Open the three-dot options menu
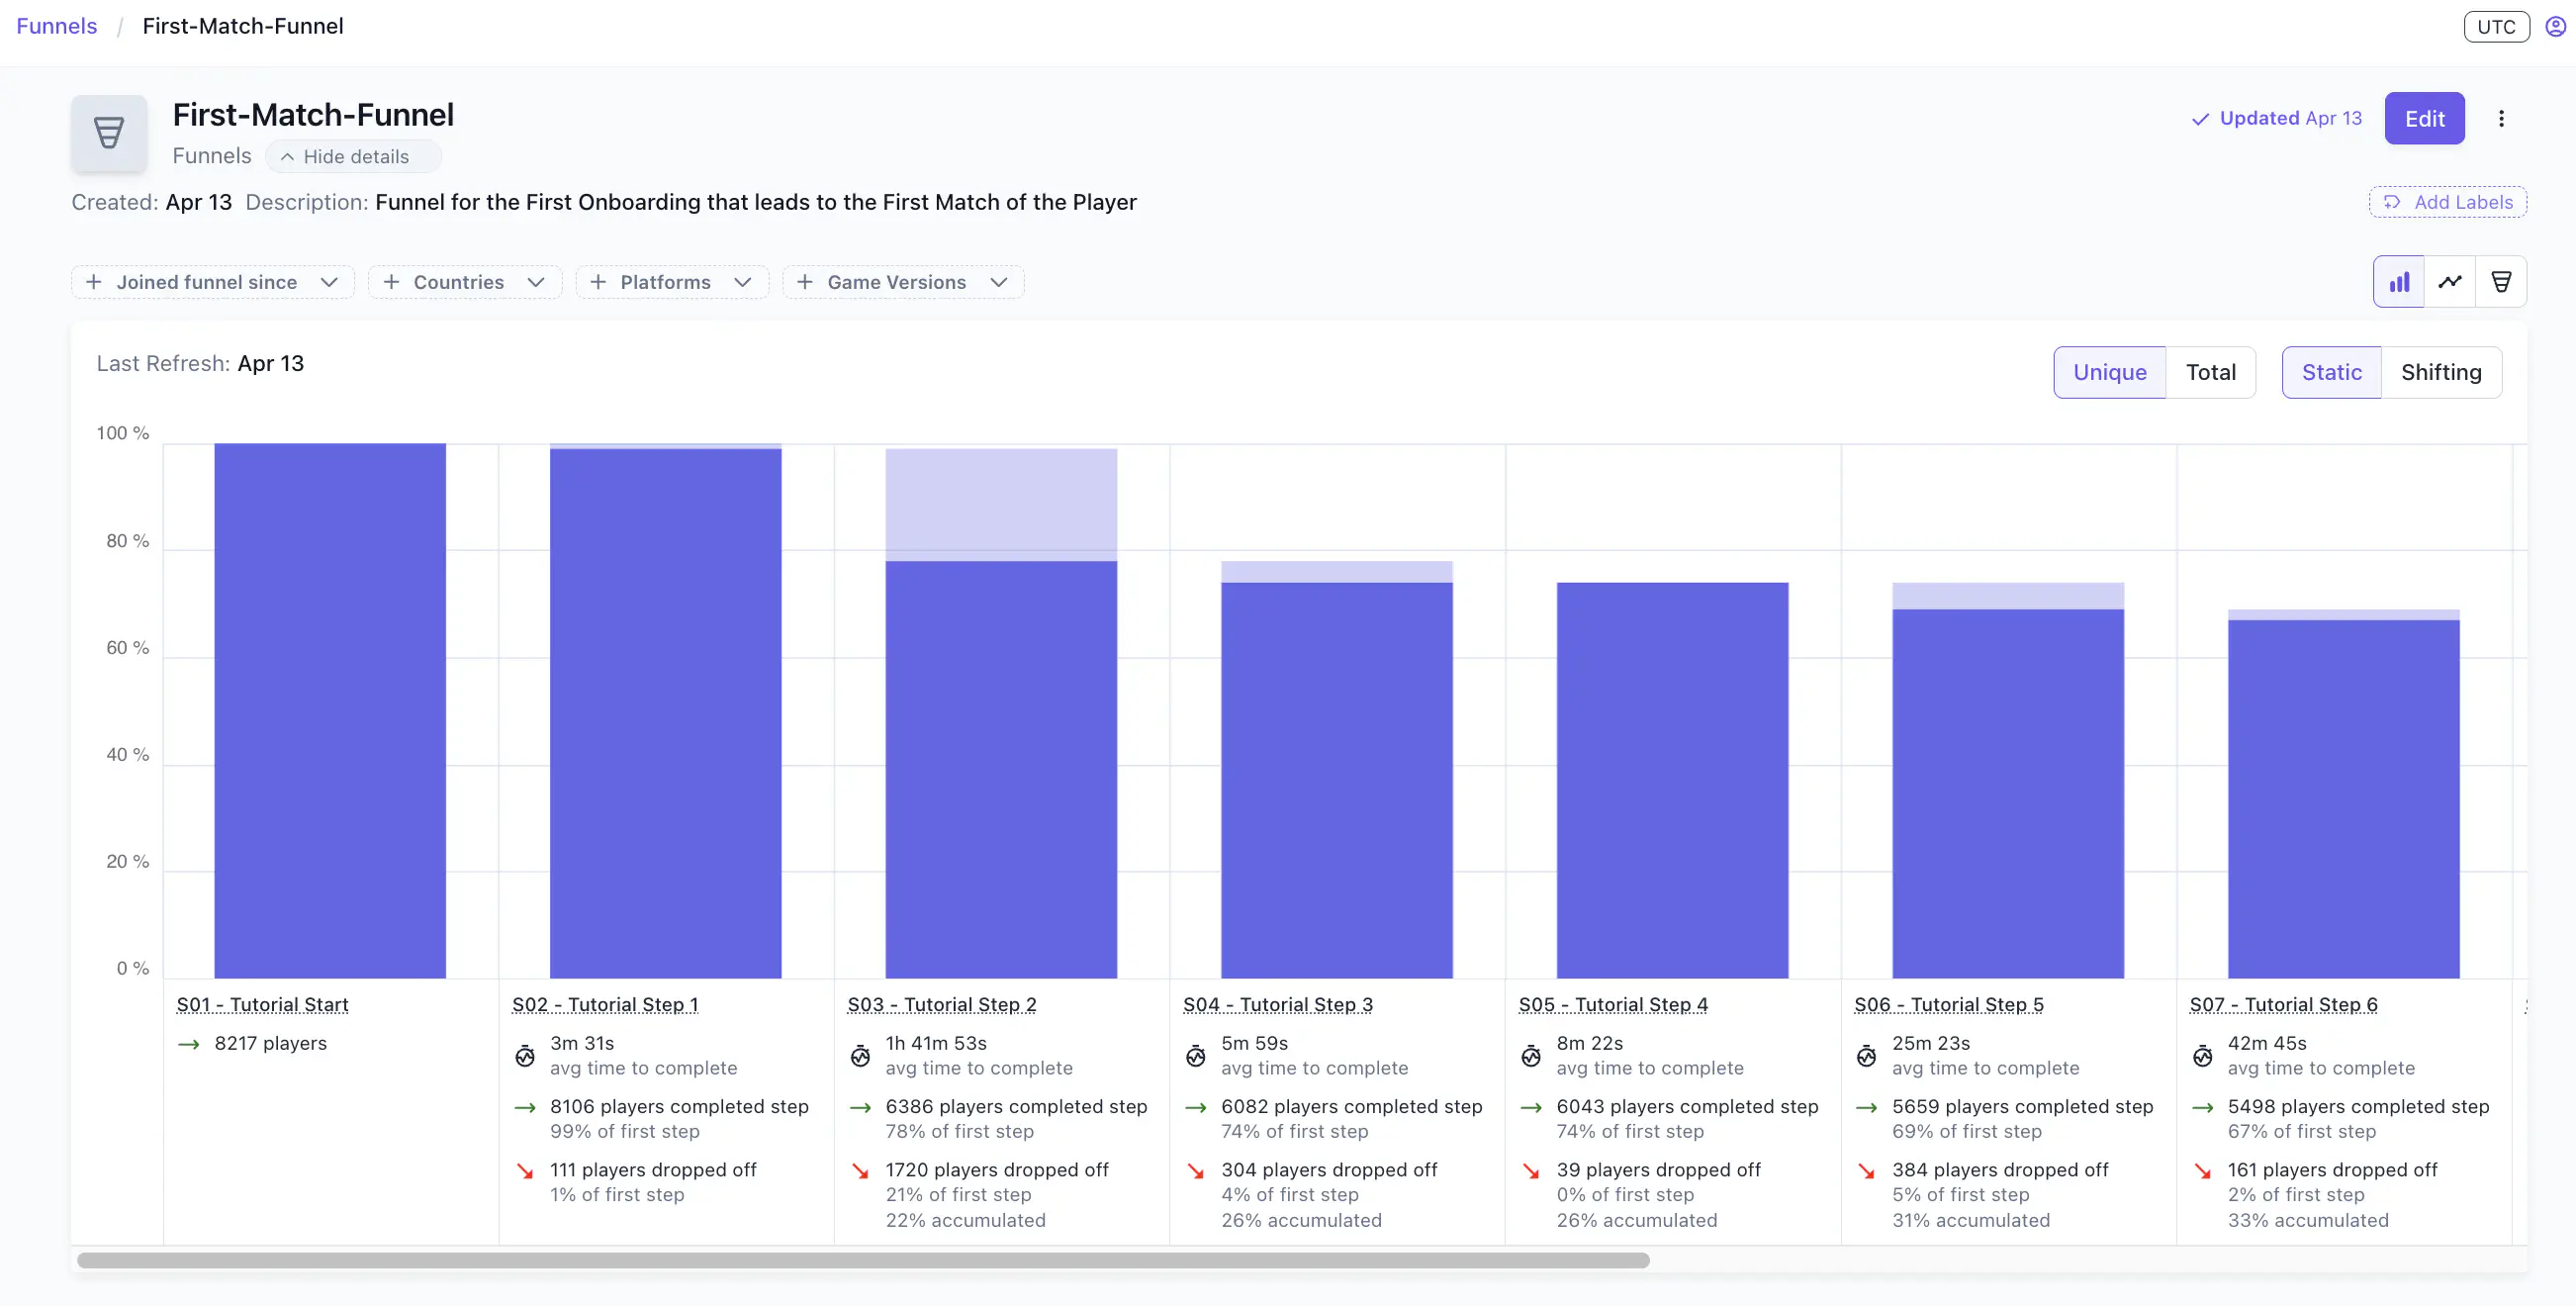Screen dimensions: 2576x1306 (2500, 118)
